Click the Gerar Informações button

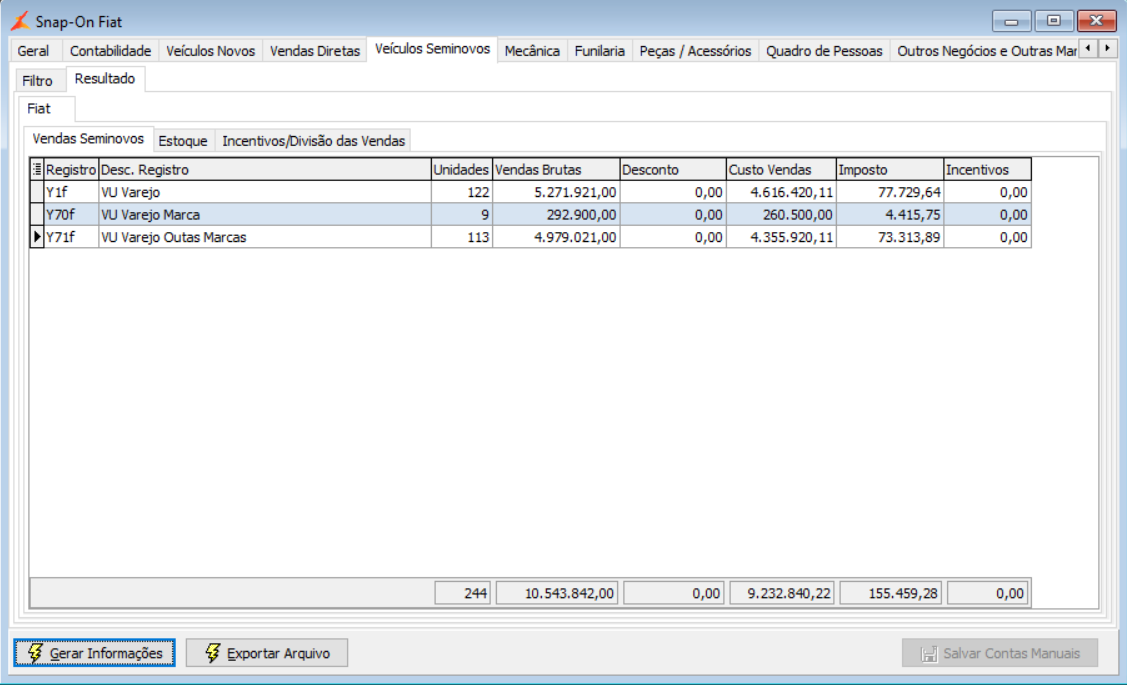click(x=94, y=653)
